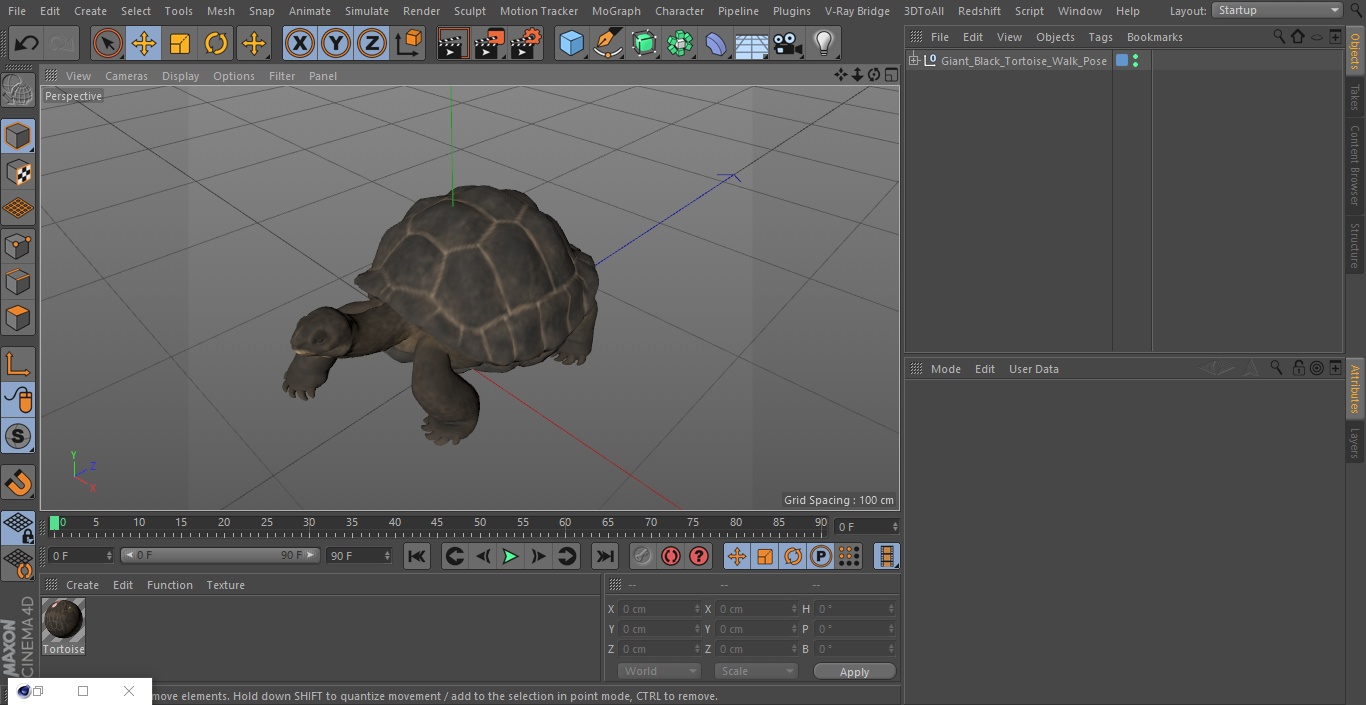This screenshot has width=1366, height=705.
Task: Open the Layers side tab
Action: pos(1355,442)
